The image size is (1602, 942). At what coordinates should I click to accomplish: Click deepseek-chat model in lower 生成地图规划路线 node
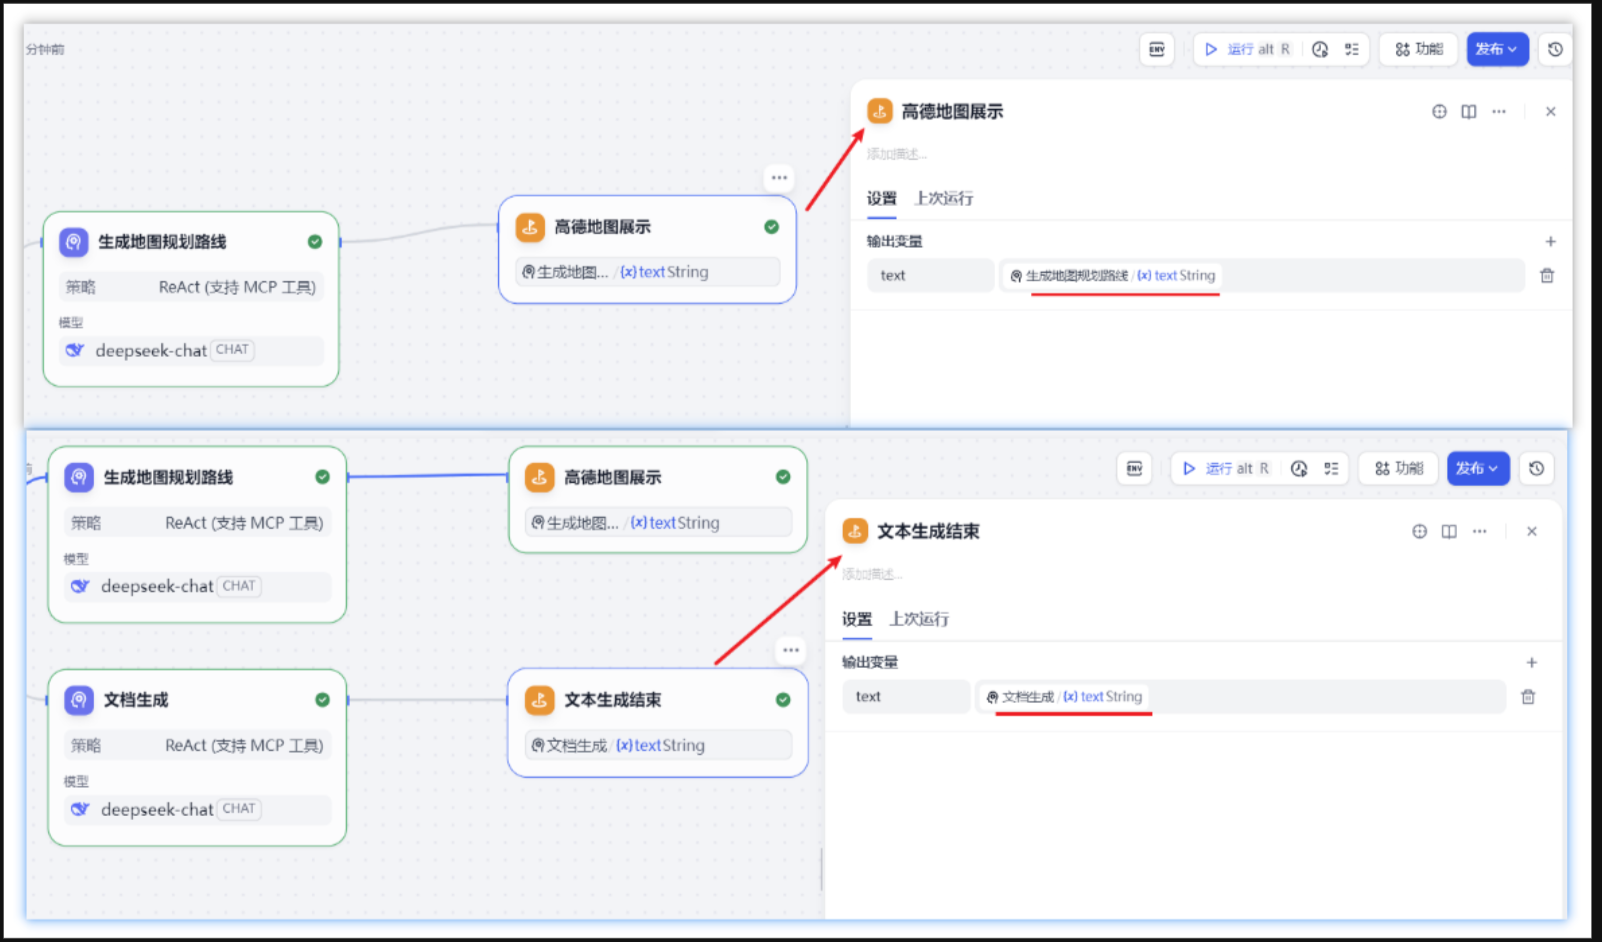coord(197,586)
